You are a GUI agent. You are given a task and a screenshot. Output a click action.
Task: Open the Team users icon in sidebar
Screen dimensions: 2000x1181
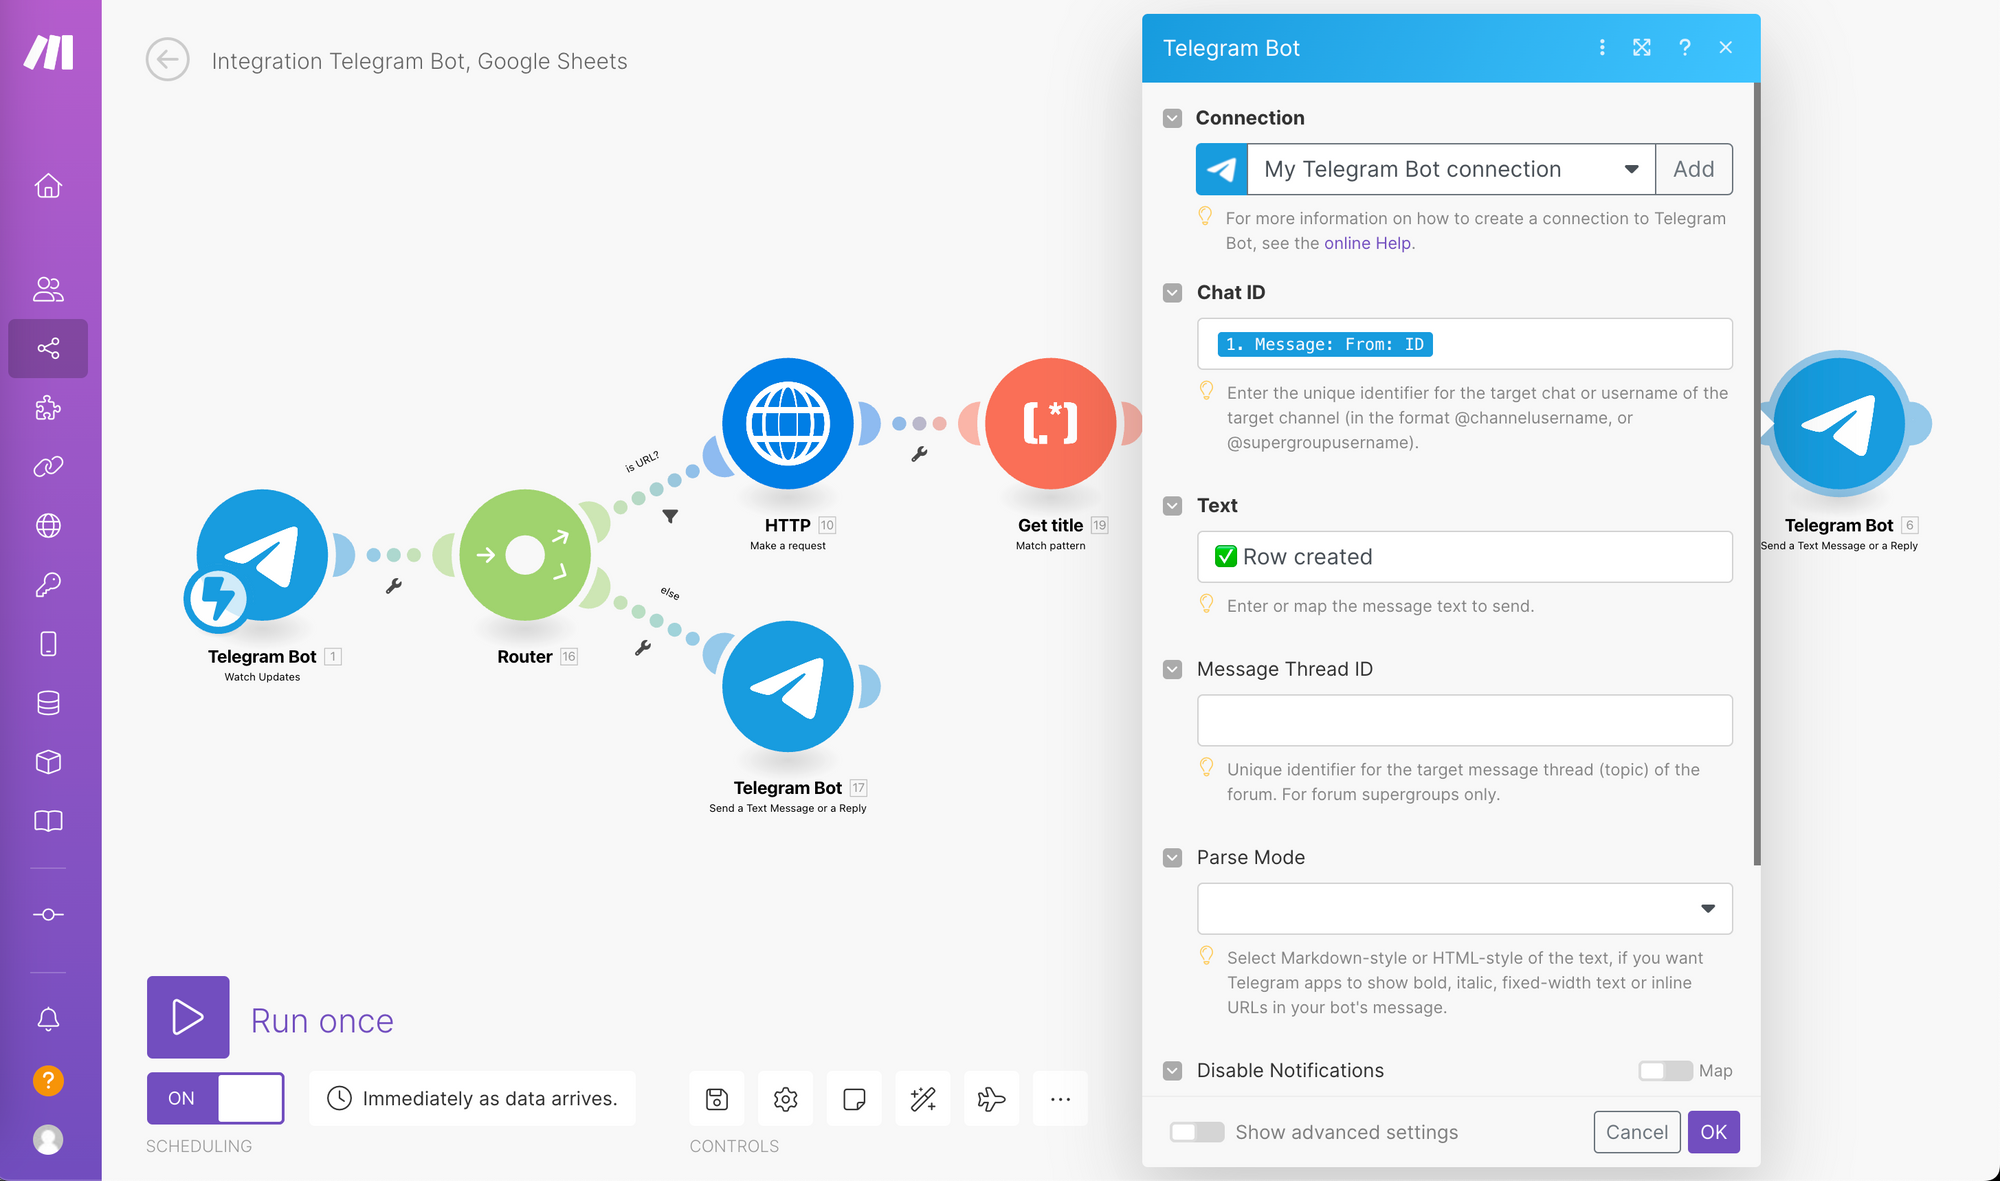pos(48,290)
